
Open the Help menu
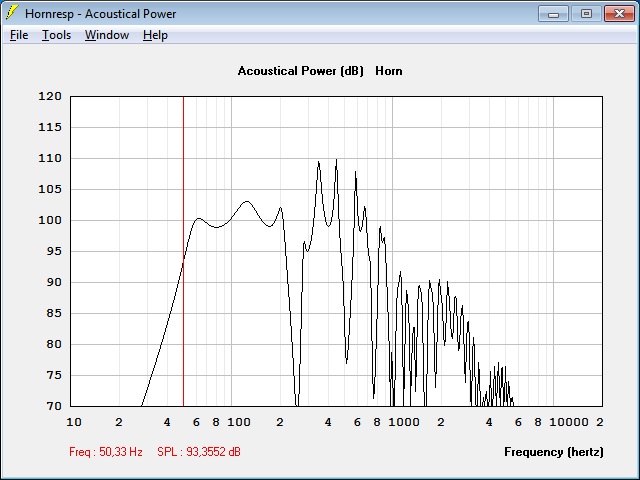coord(155,35)
